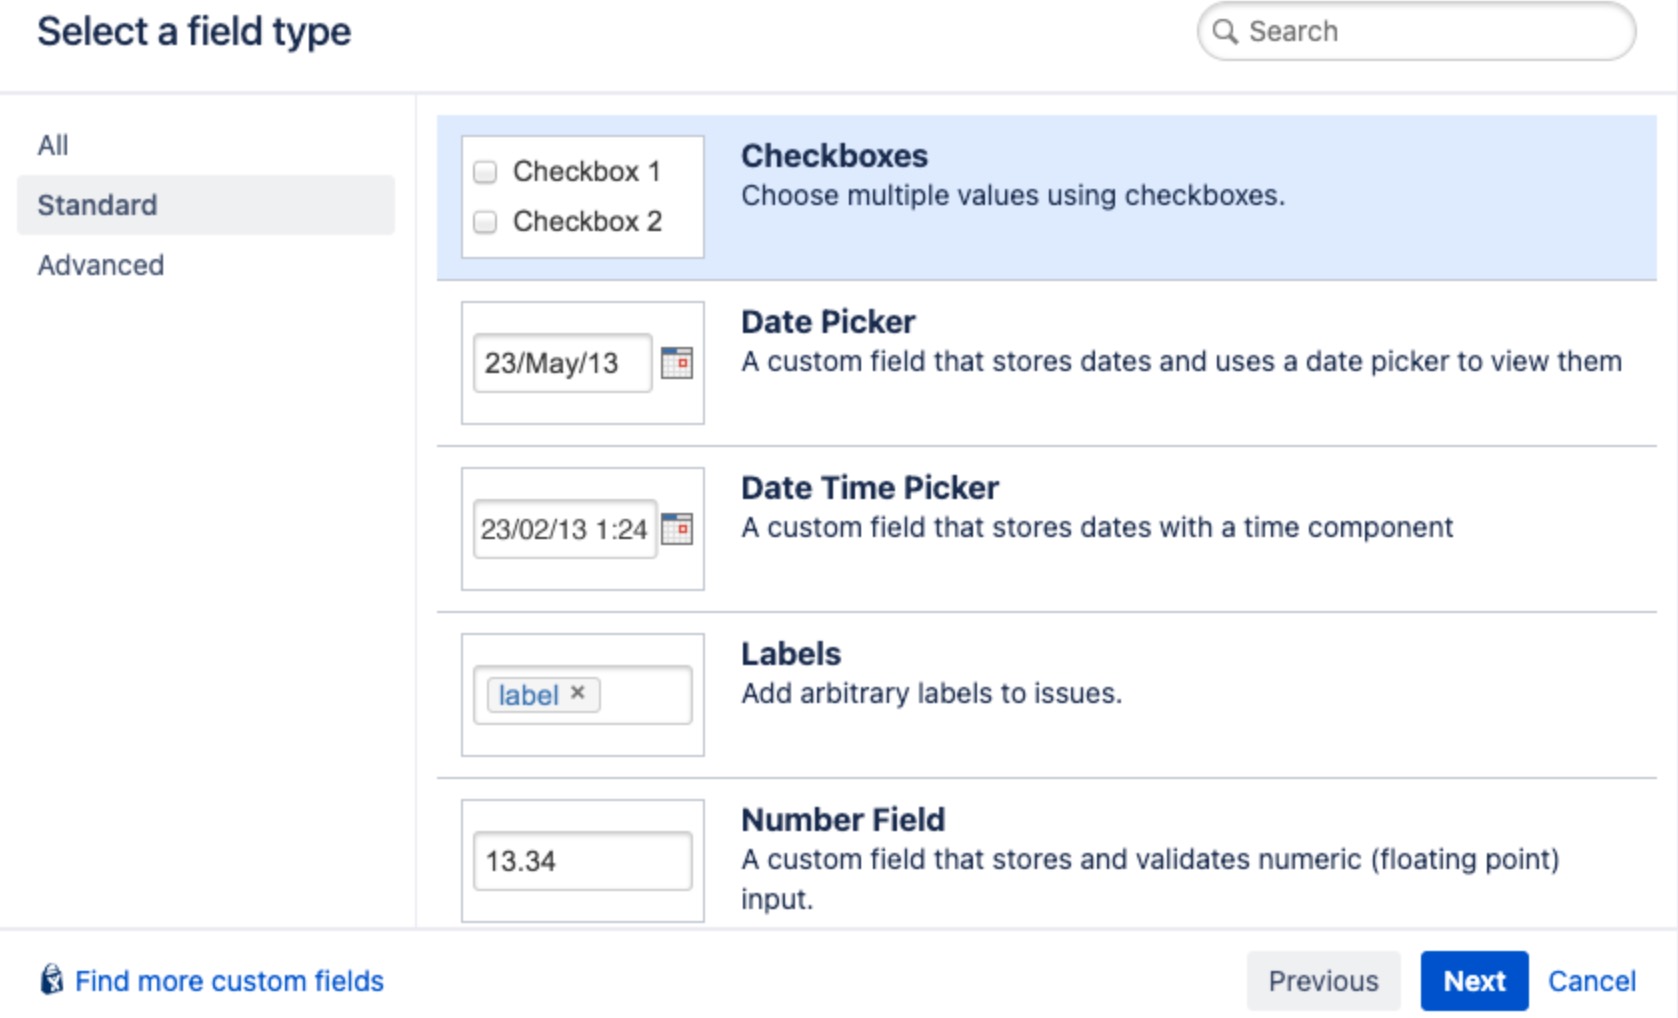Go back with the Previous button
The height and width of the screenshot is (1018, 1678).
tap(1323, 981)
